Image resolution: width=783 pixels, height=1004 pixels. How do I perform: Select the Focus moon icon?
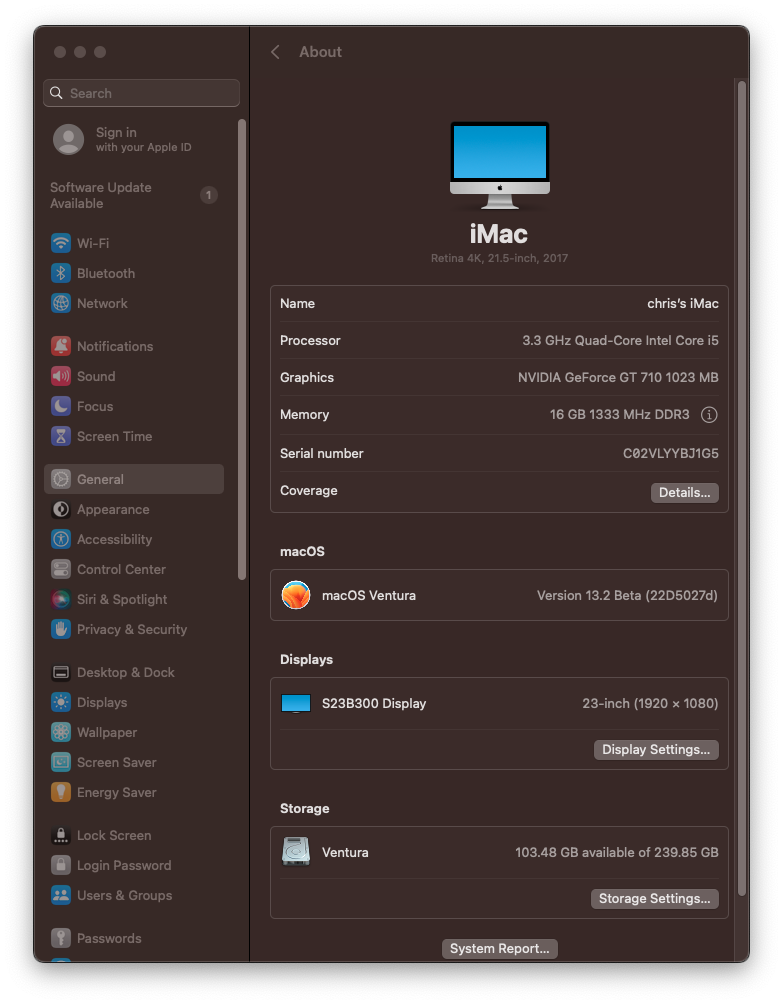click(61, 407)
